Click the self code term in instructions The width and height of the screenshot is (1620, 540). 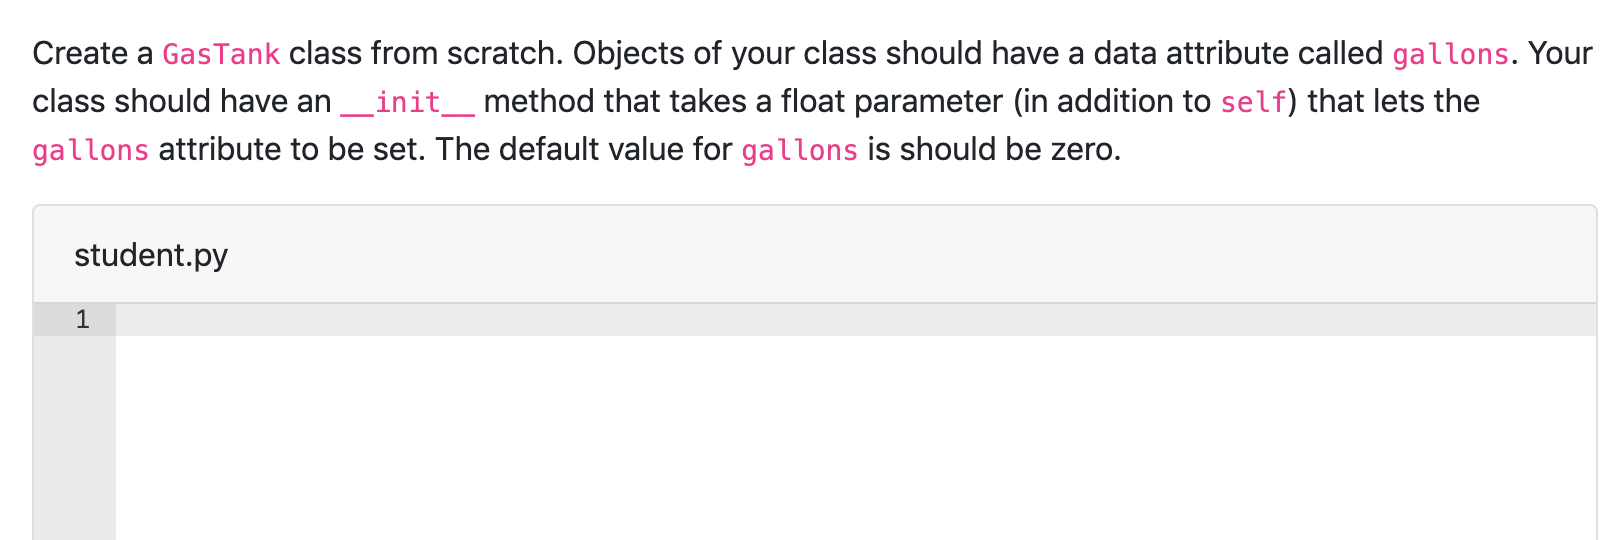(x=1253, y=102)
